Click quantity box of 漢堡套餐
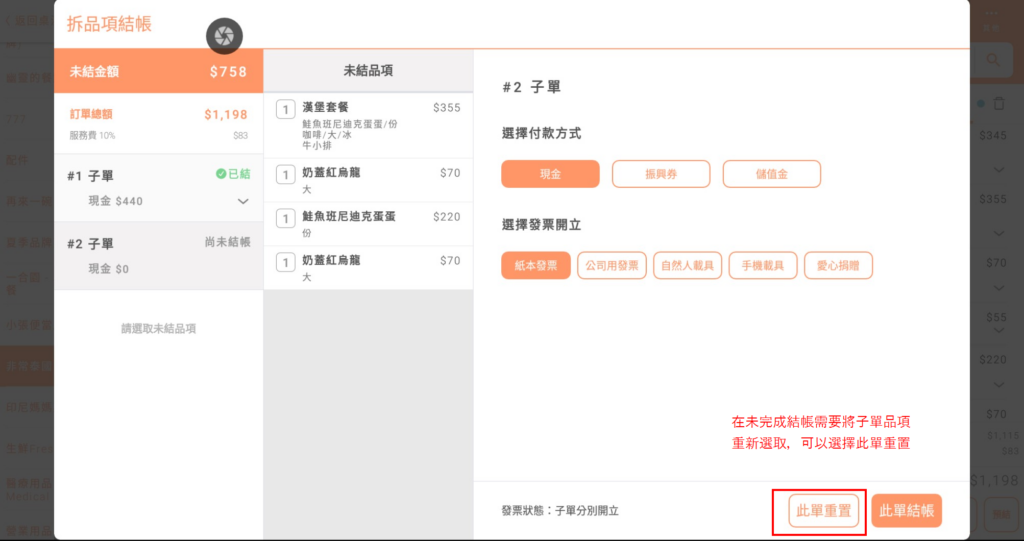 285,110
